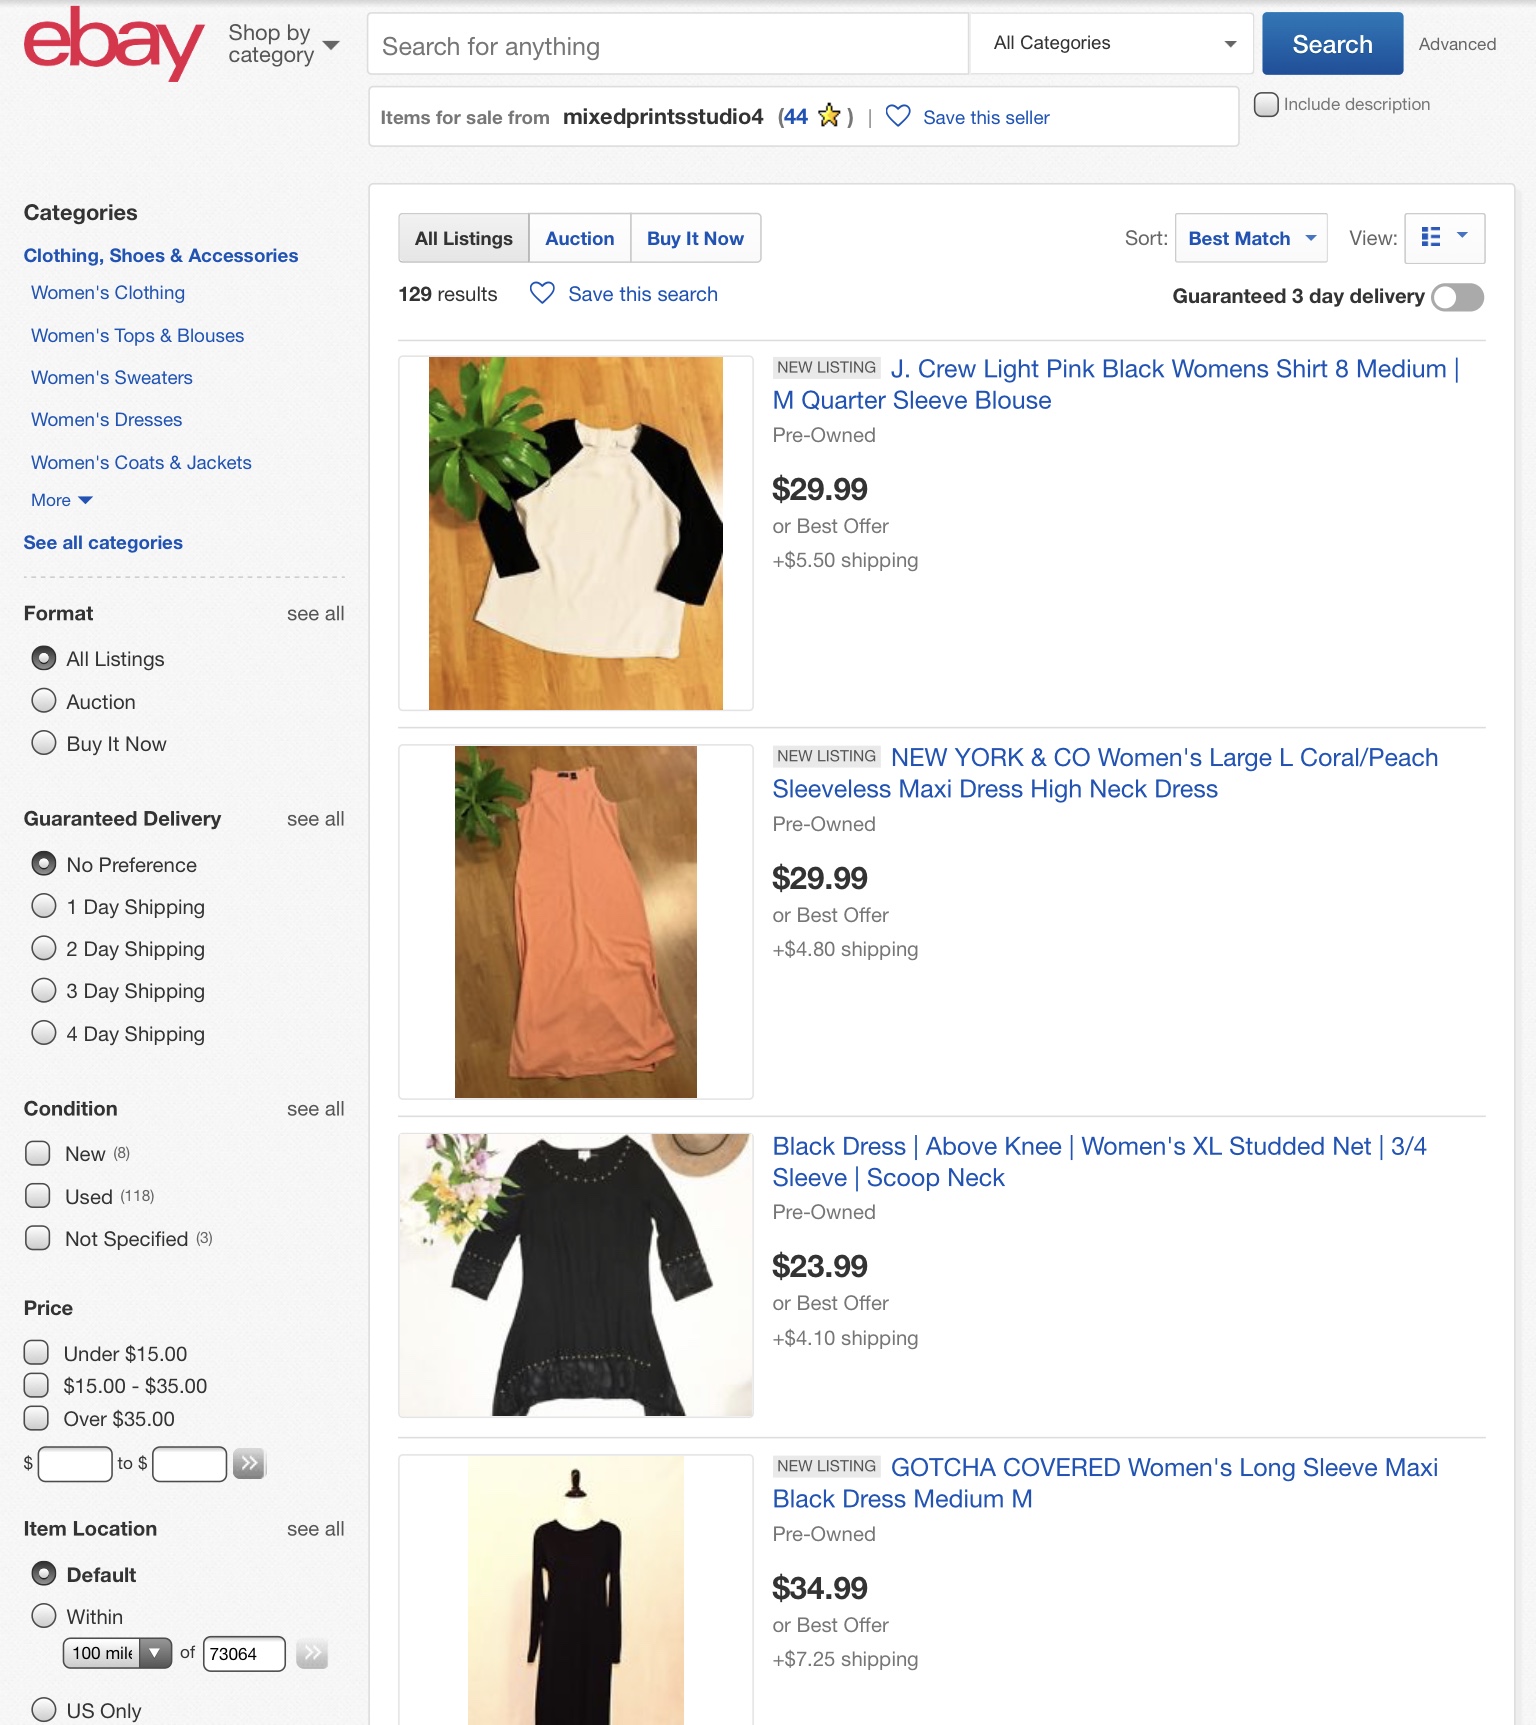The image size is (1536, 1725).
Task: Open Clothing, Shoes & Accessories category
Action: coord(160,255)
